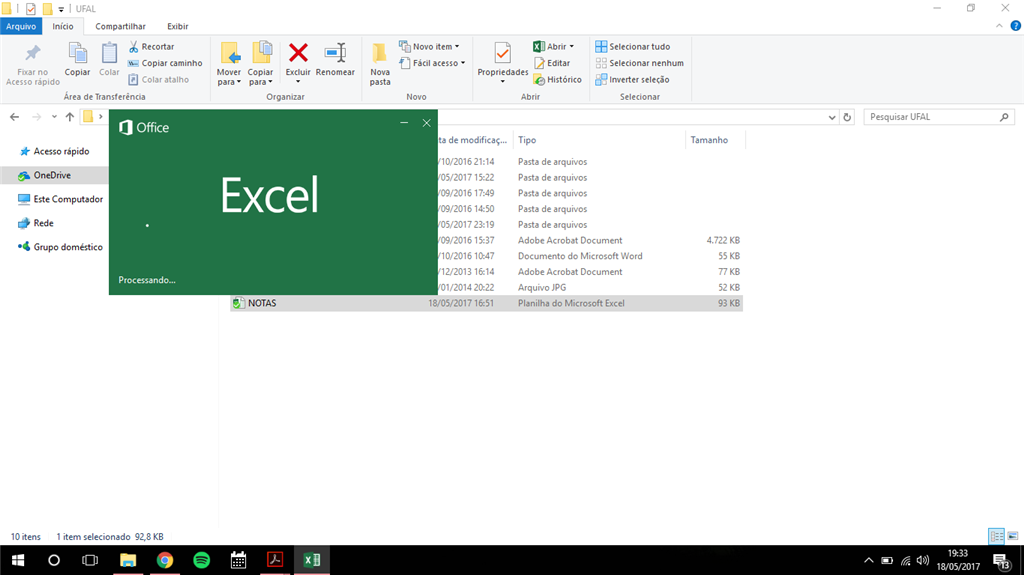Click Abrir with Excel icon
Viewport: 1024px width, 575px height.
click(x=549, y=46)
